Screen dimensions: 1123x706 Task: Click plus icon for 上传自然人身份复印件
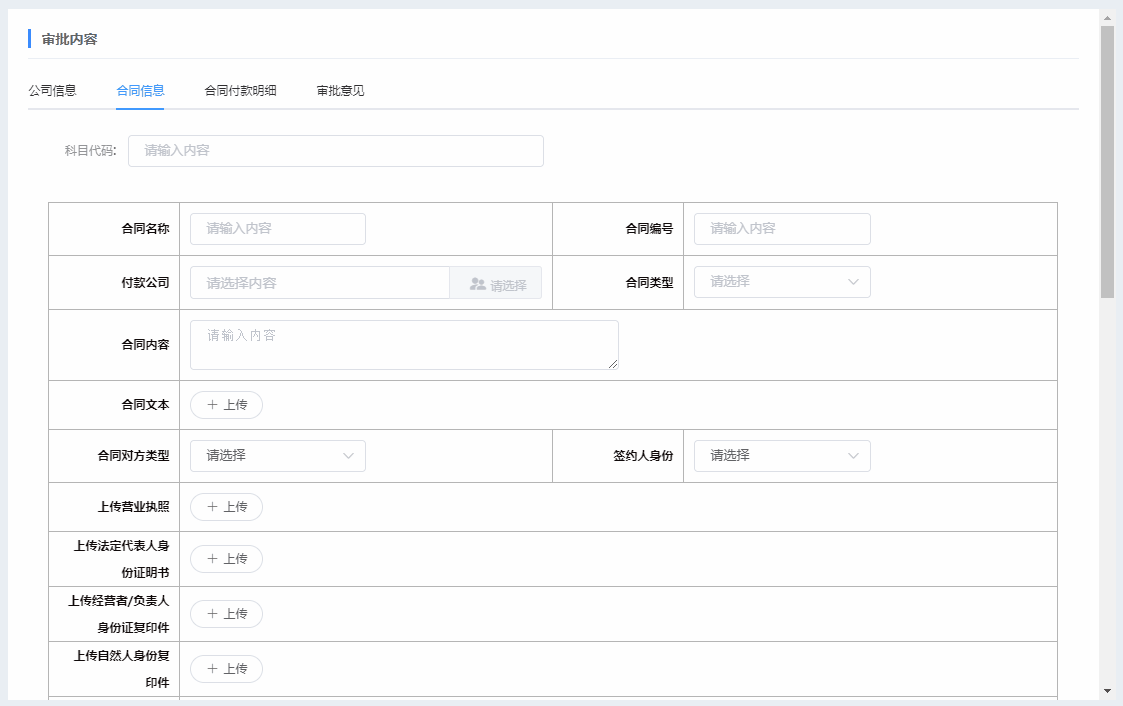click(x=212, y=669)
